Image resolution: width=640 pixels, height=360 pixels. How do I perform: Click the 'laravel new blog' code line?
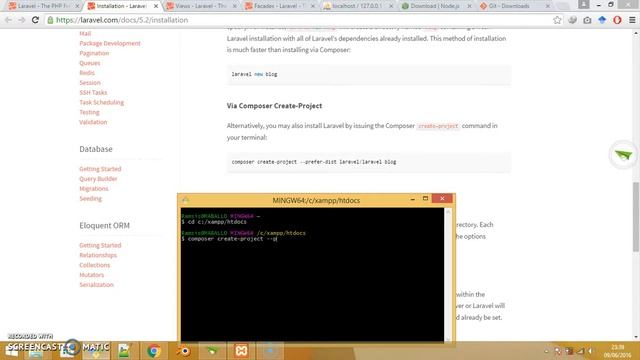click(x=254, y=74)
